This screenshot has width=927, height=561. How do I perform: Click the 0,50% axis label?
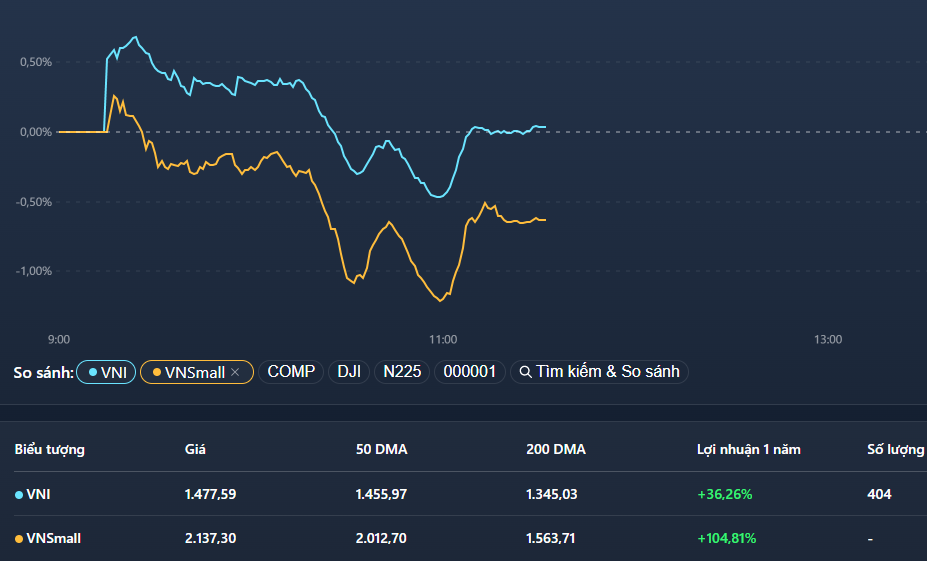click(x=36, y=62)
